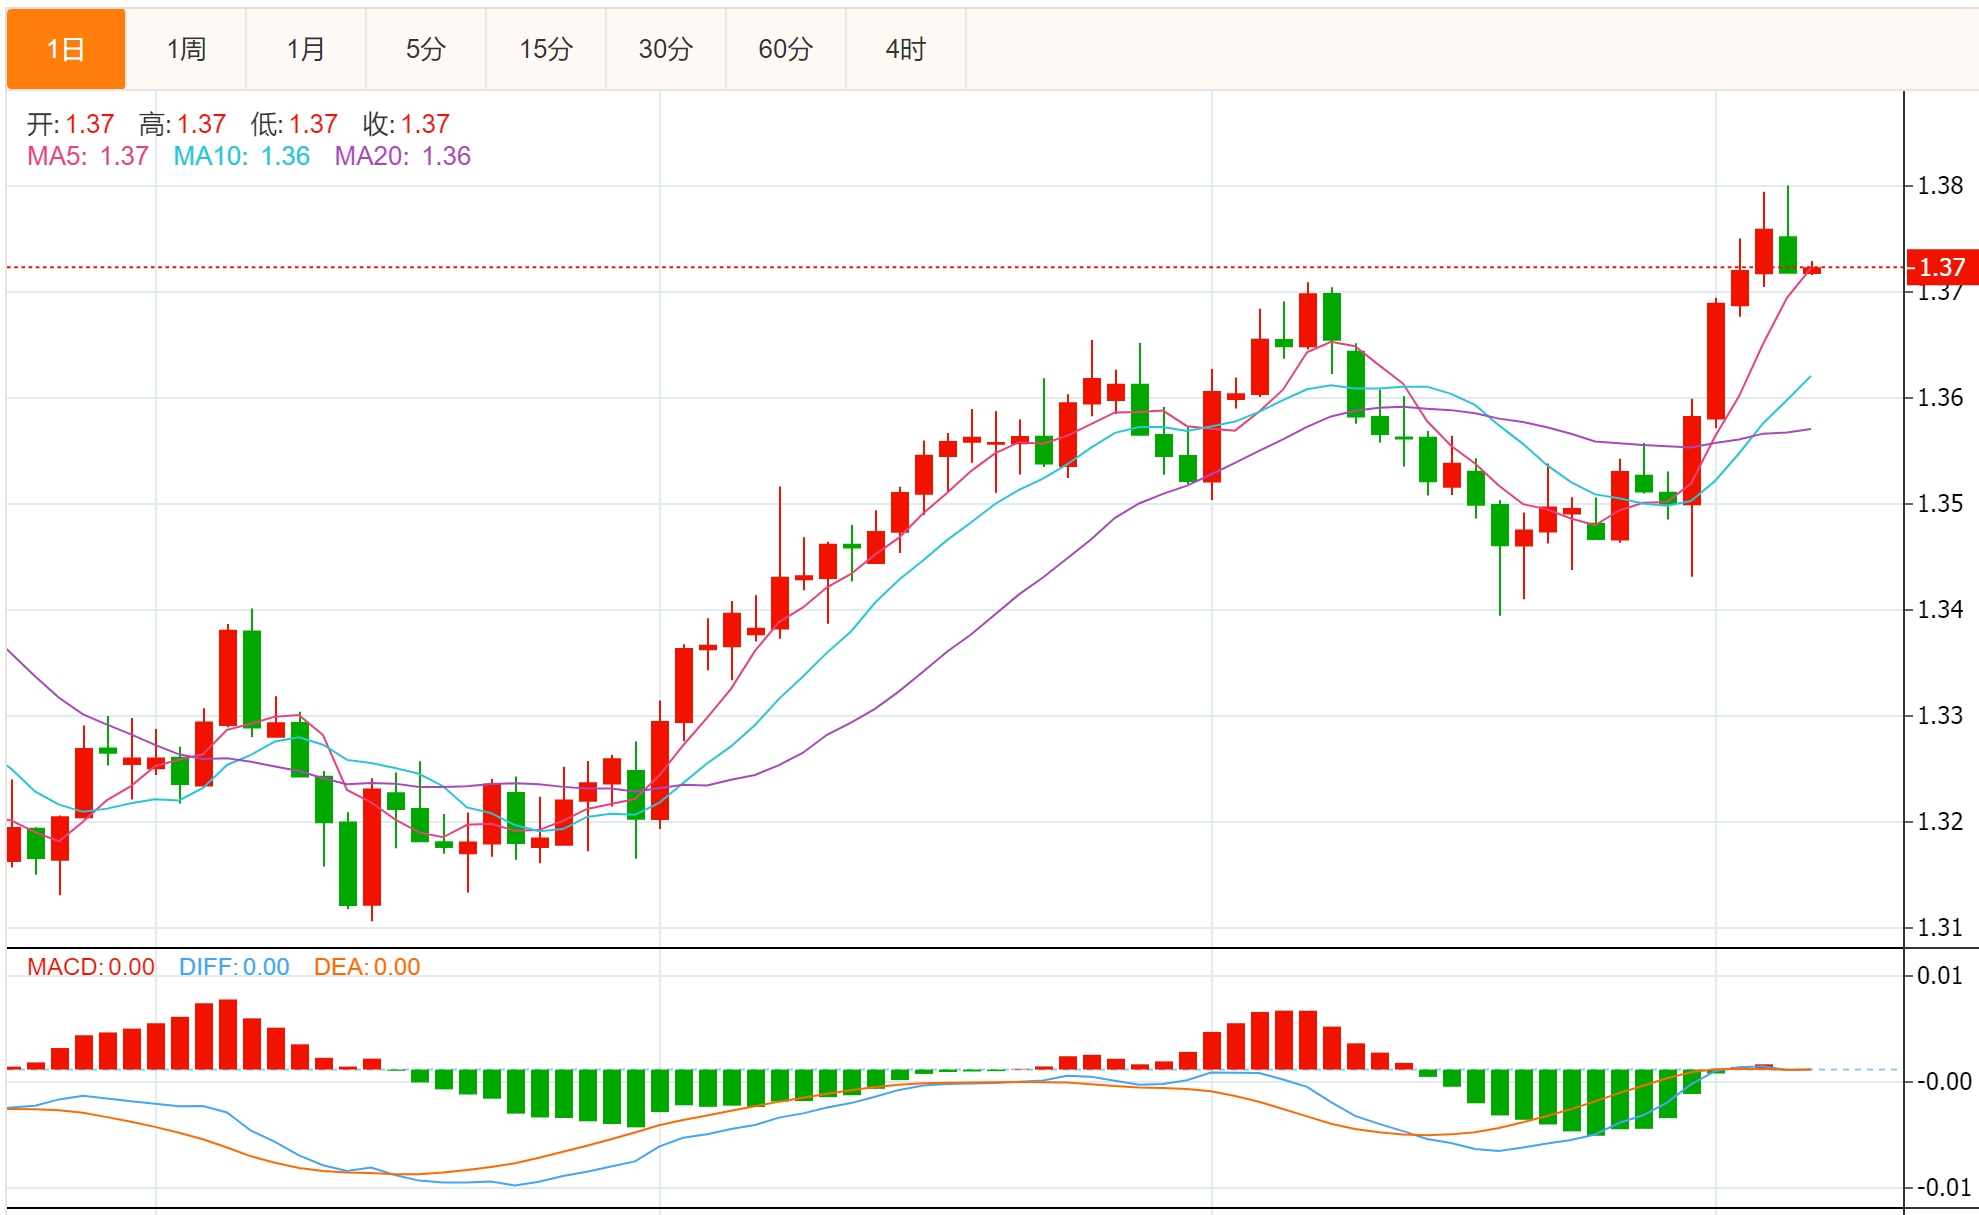Select the 30分 timeframe tab
This screenshot has height=1215, width=1979.
pyautogui.click(x=666, y=49)
